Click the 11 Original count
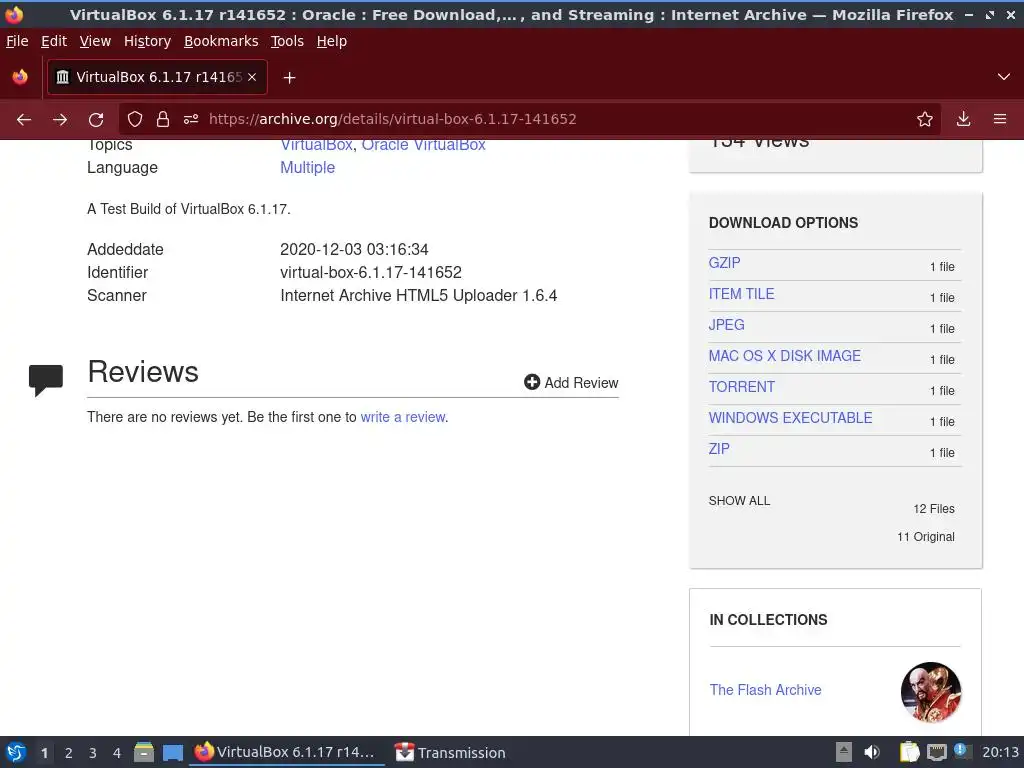This screenshot has height=768, width=1024. 925,537
